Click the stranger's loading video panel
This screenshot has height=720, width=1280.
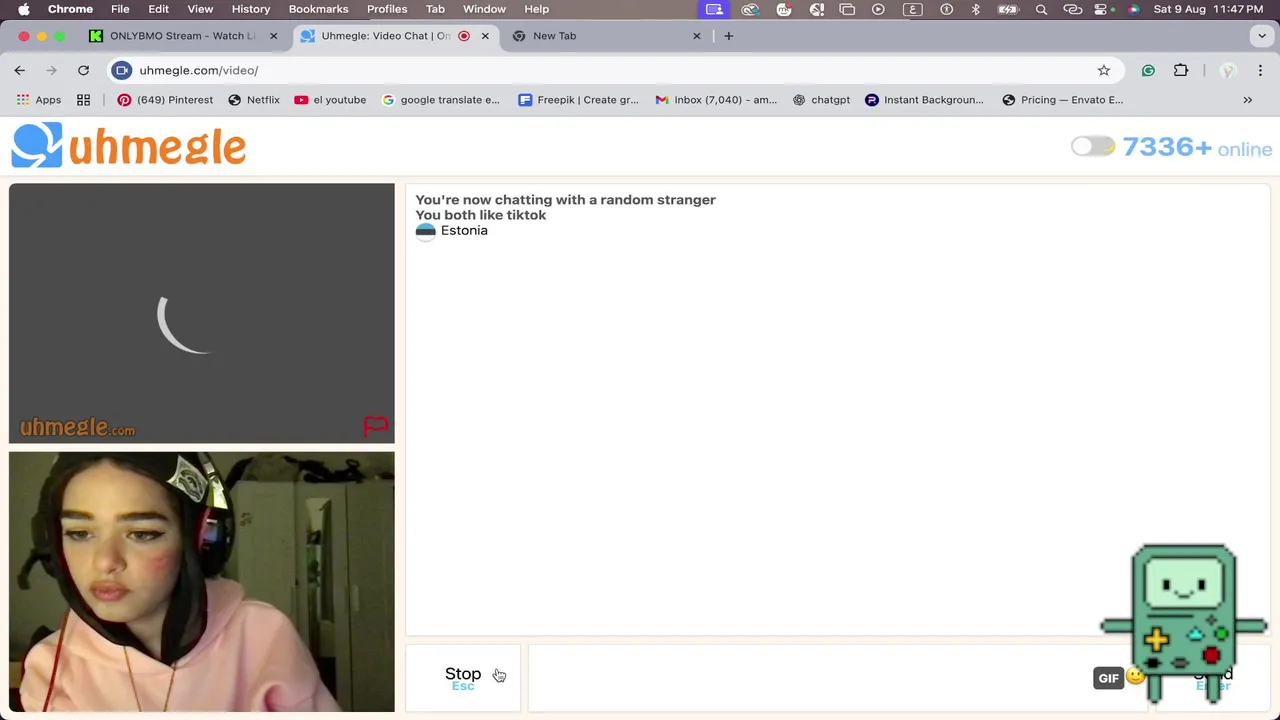(202, 313)
